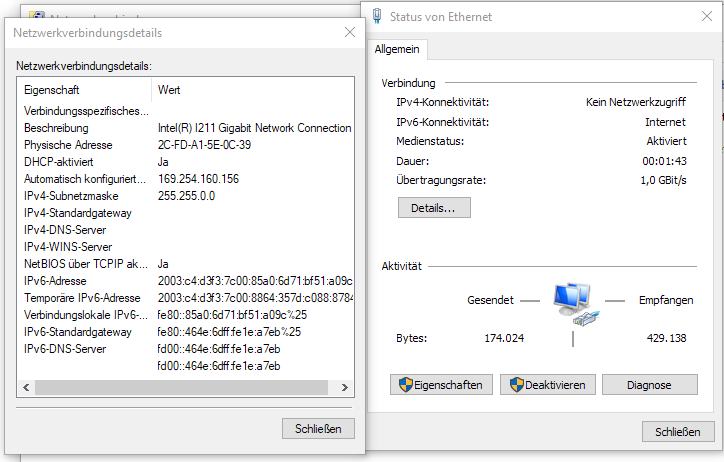Click the shield icon on Eigenschaften button
This screenshot has width=724, height=462.
click(x=405, y=384)
